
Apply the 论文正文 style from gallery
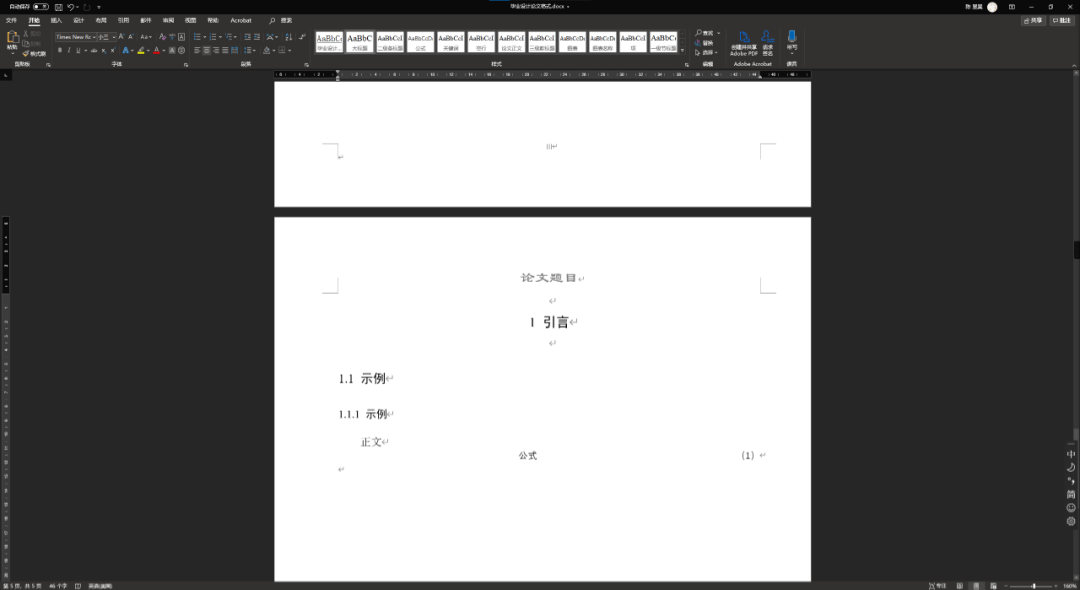coord(511,42)
